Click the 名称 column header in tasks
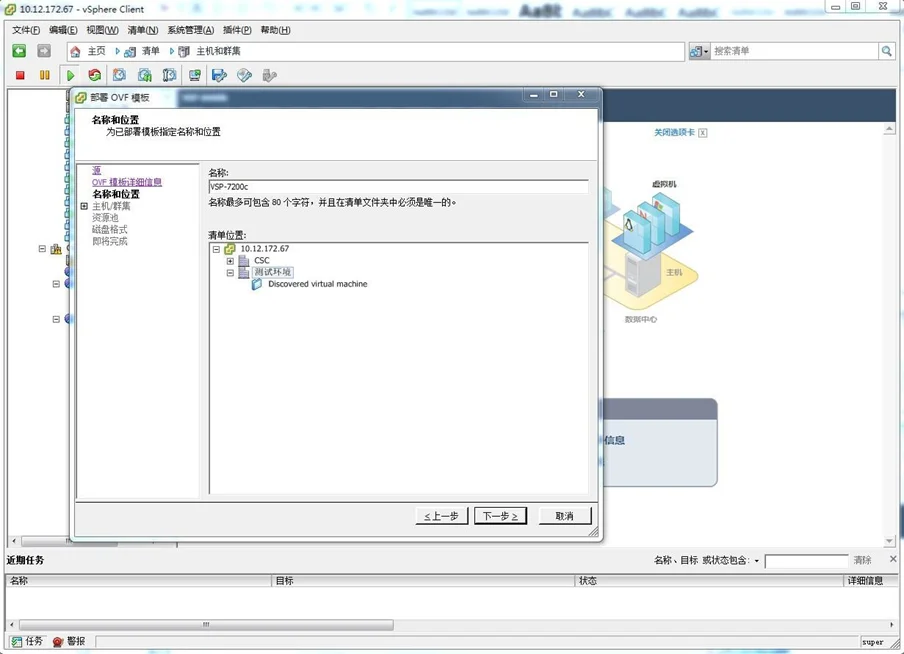 (x=138, y=581)
